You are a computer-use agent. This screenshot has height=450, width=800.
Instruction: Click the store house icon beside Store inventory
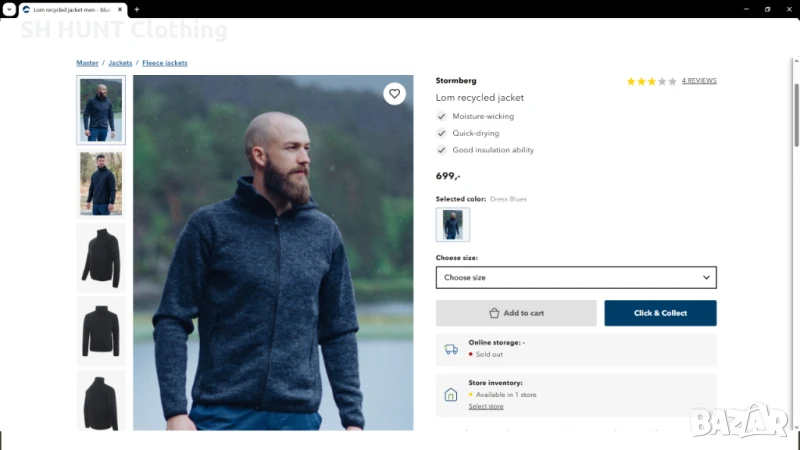click(451, 395)
